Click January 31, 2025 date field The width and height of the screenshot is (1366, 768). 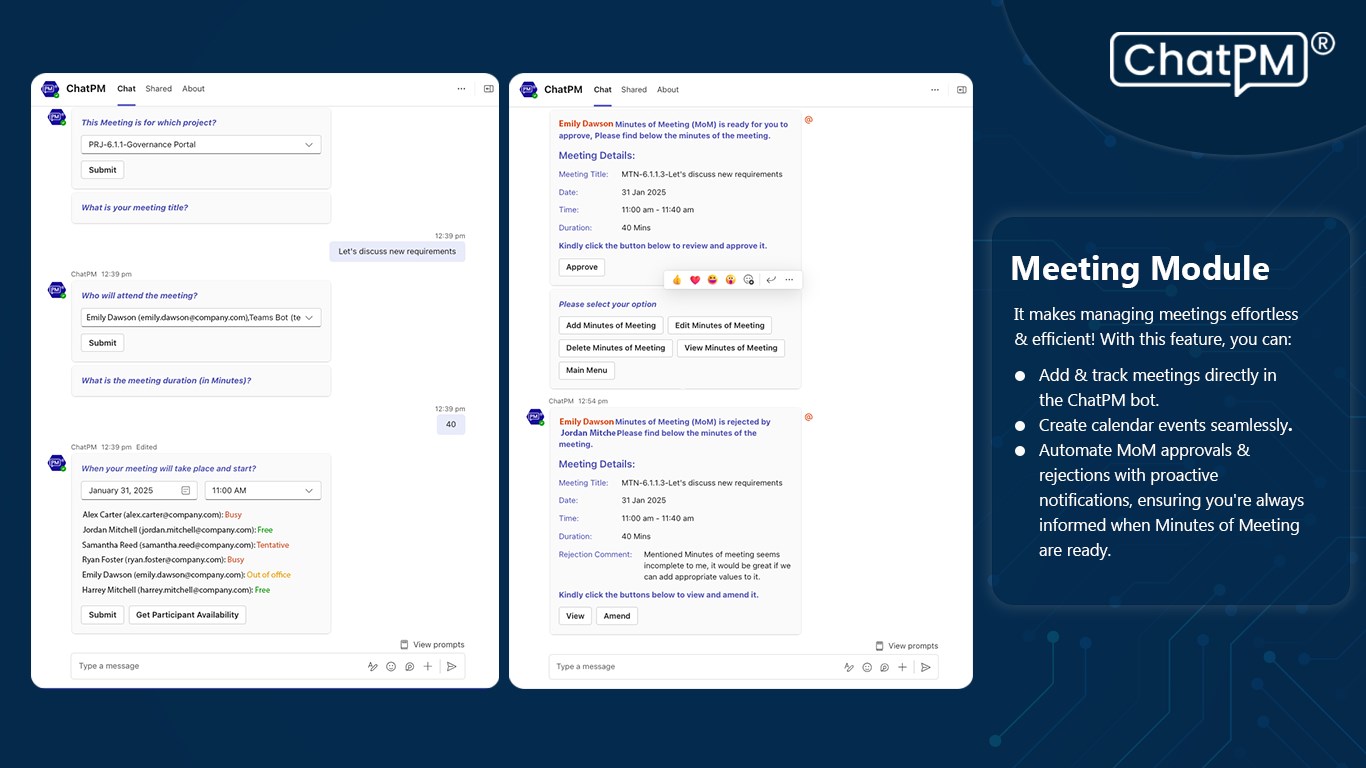point(137,490)
